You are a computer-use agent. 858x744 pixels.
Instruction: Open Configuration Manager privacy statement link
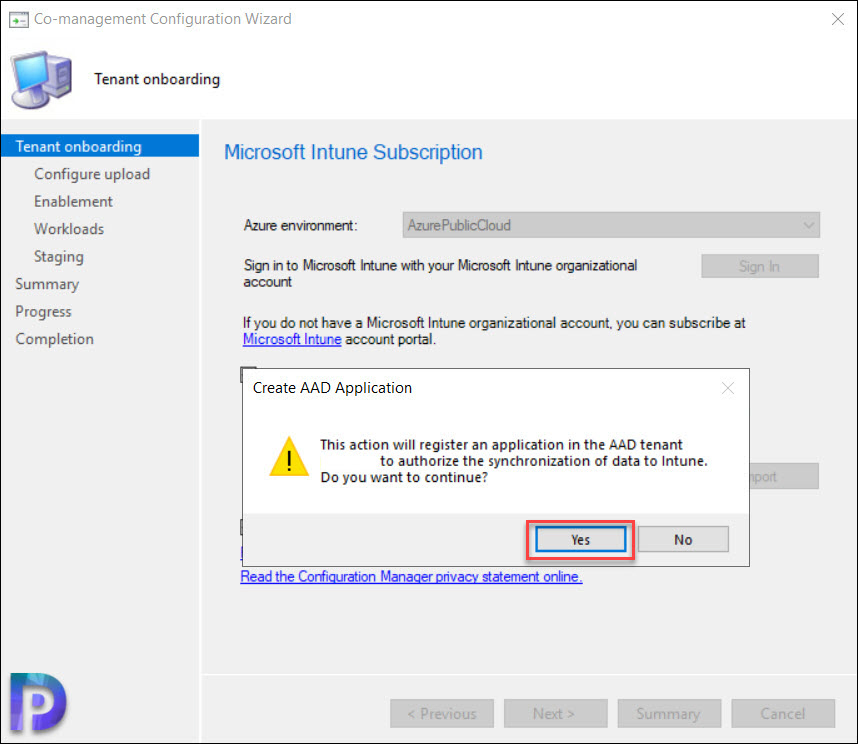(411, 577)
